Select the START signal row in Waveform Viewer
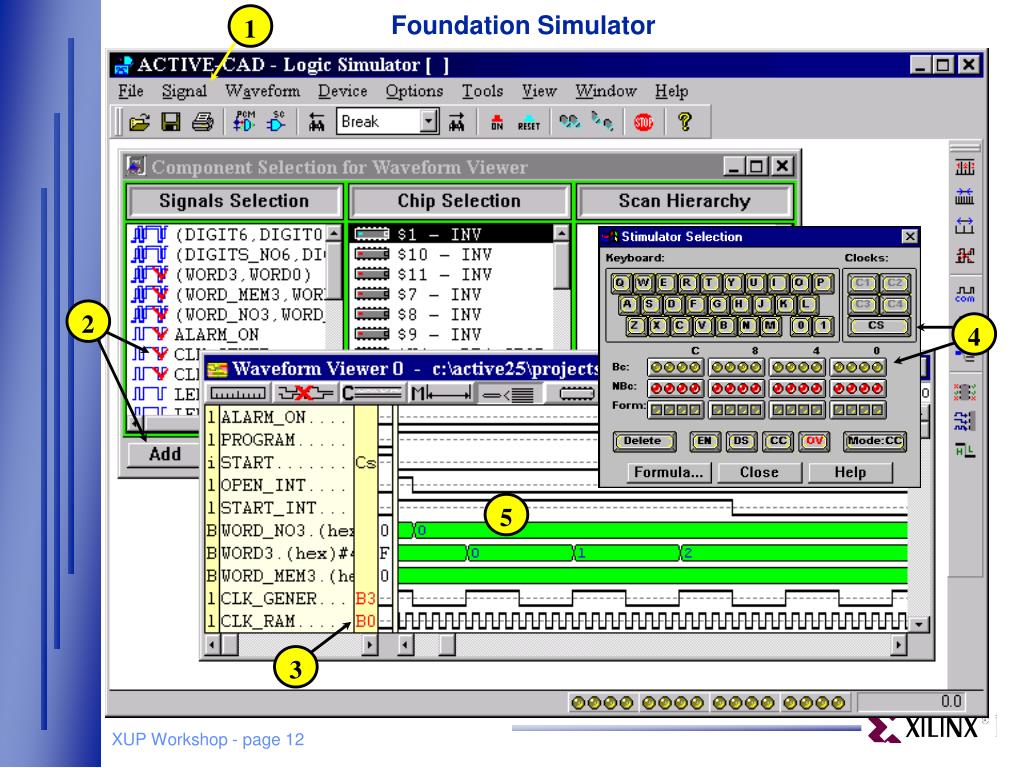The height and width of the screenshot is (768, 1024). tap(291, 462)
